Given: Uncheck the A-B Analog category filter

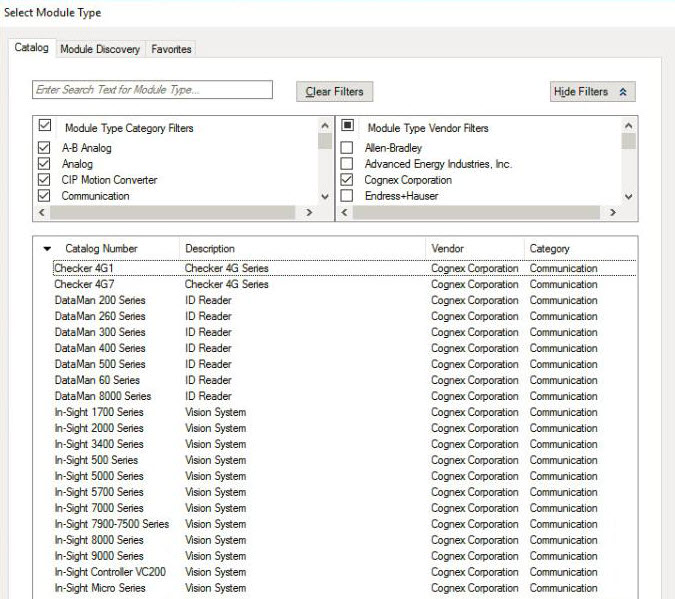Looking at the screenshot, I should click(43, 148).
